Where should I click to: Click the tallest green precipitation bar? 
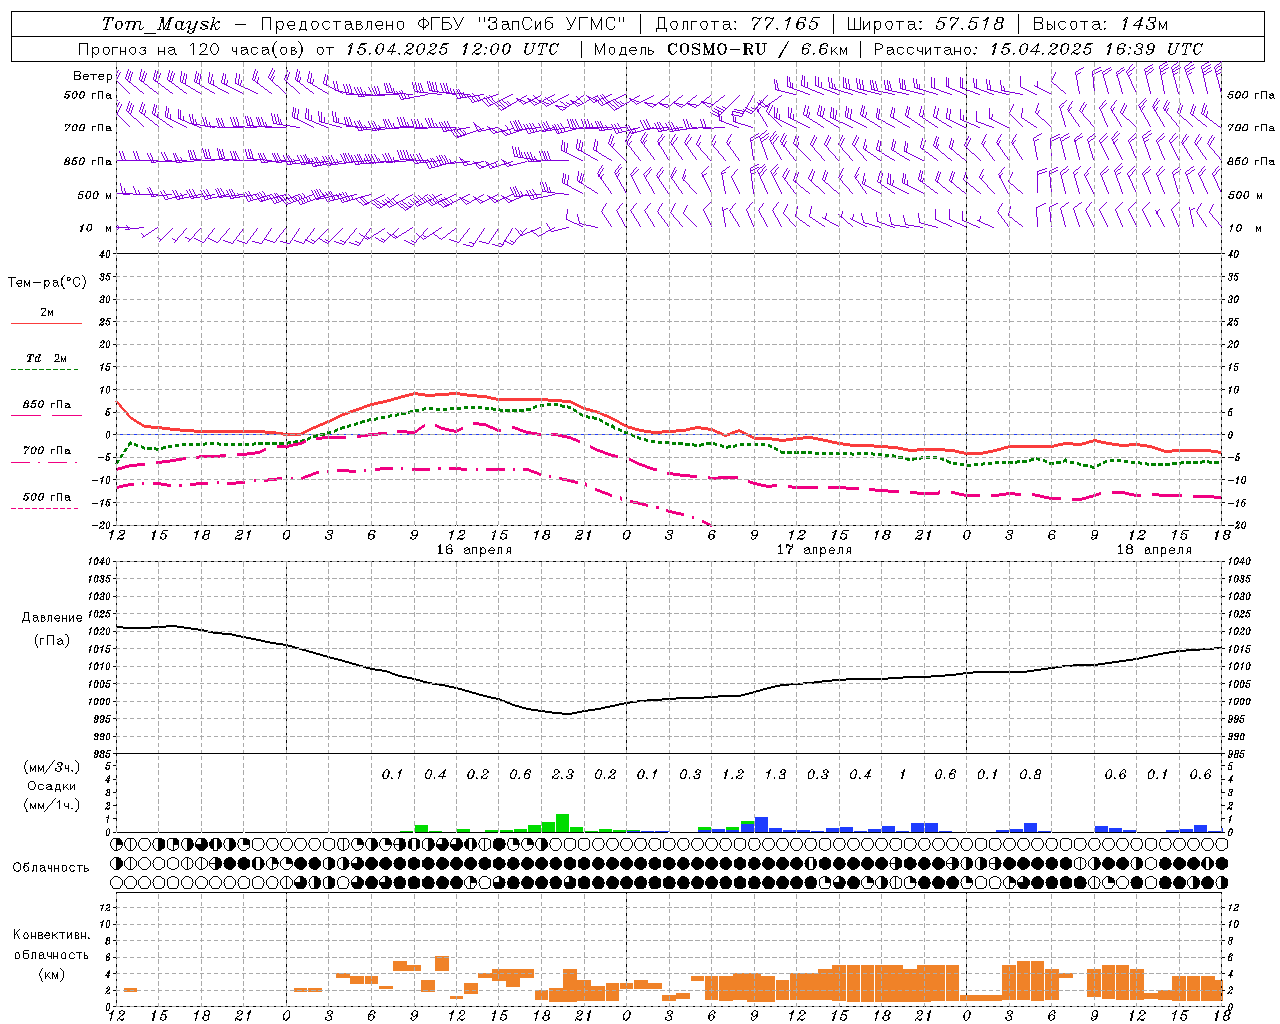click(562, 823)
